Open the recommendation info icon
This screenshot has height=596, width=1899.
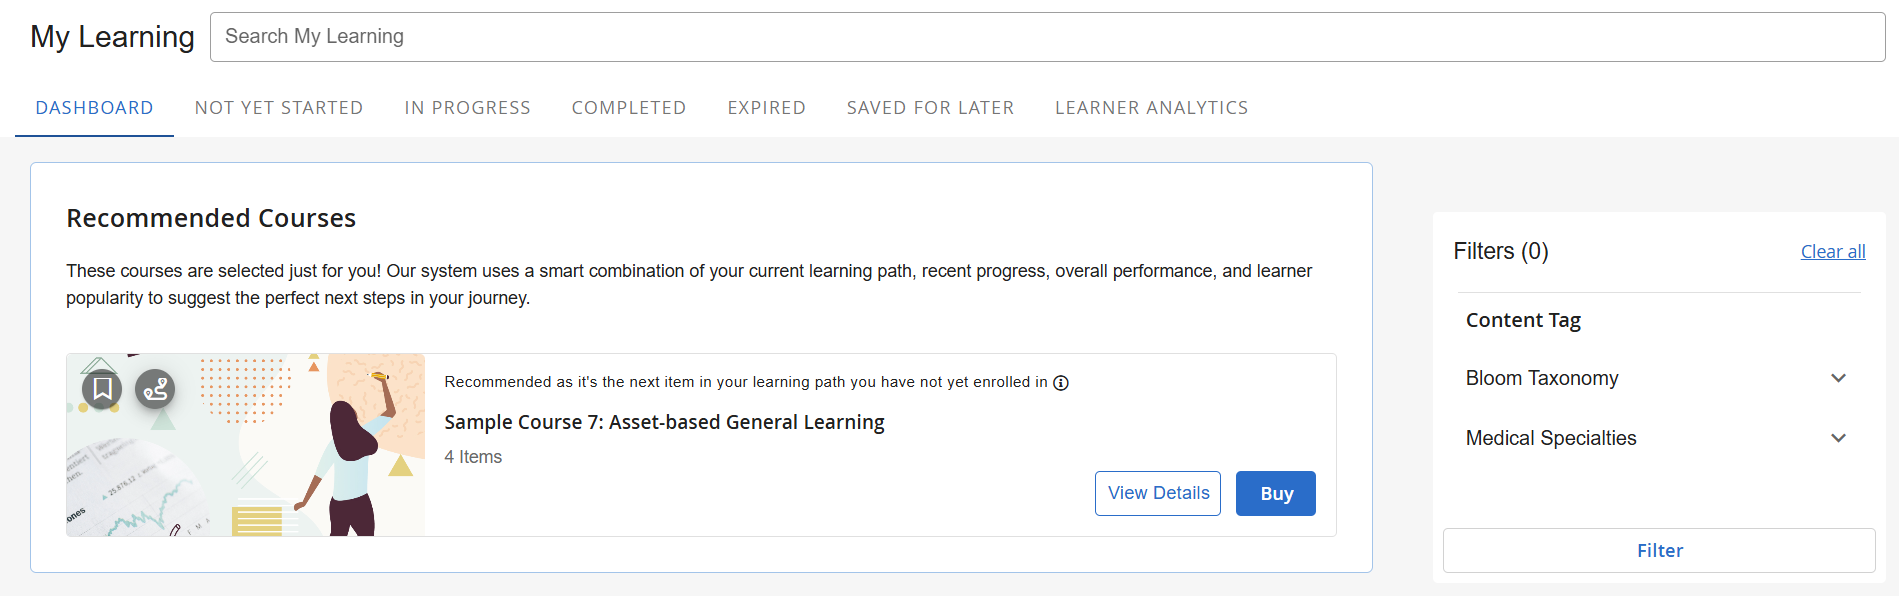click(1061, 383)
